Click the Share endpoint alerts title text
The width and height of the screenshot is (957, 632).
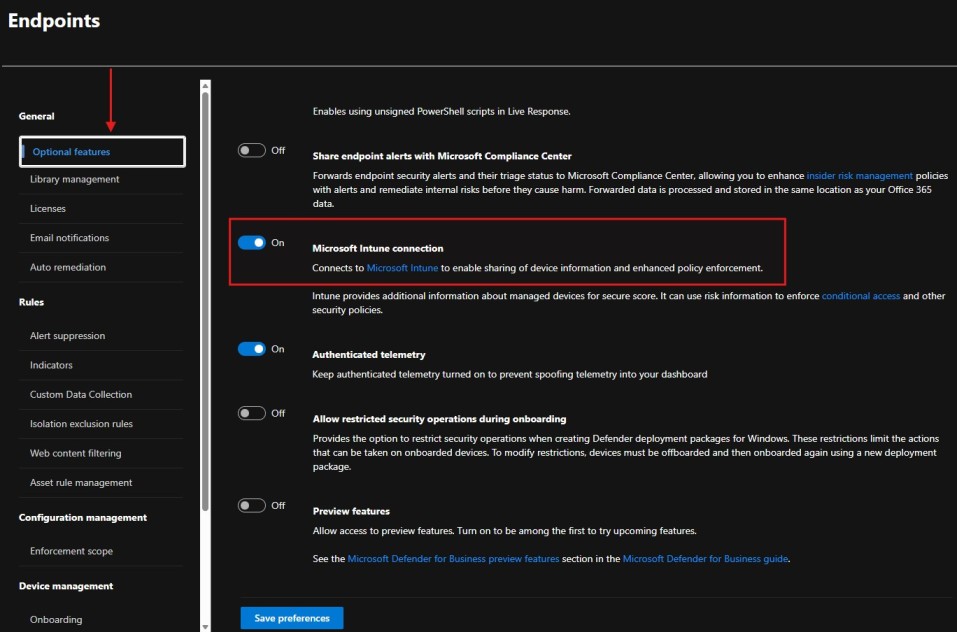(x=442, y=156)
